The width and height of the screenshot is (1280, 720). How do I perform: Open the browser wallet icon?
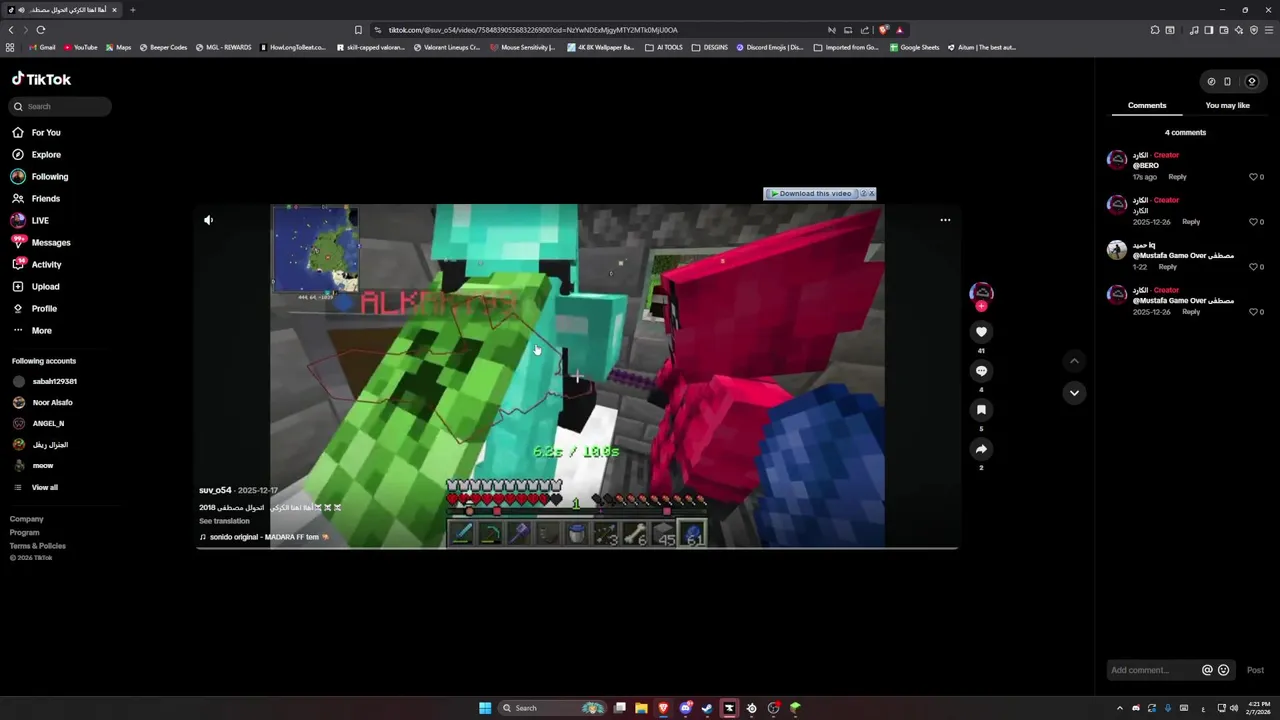1223,30
